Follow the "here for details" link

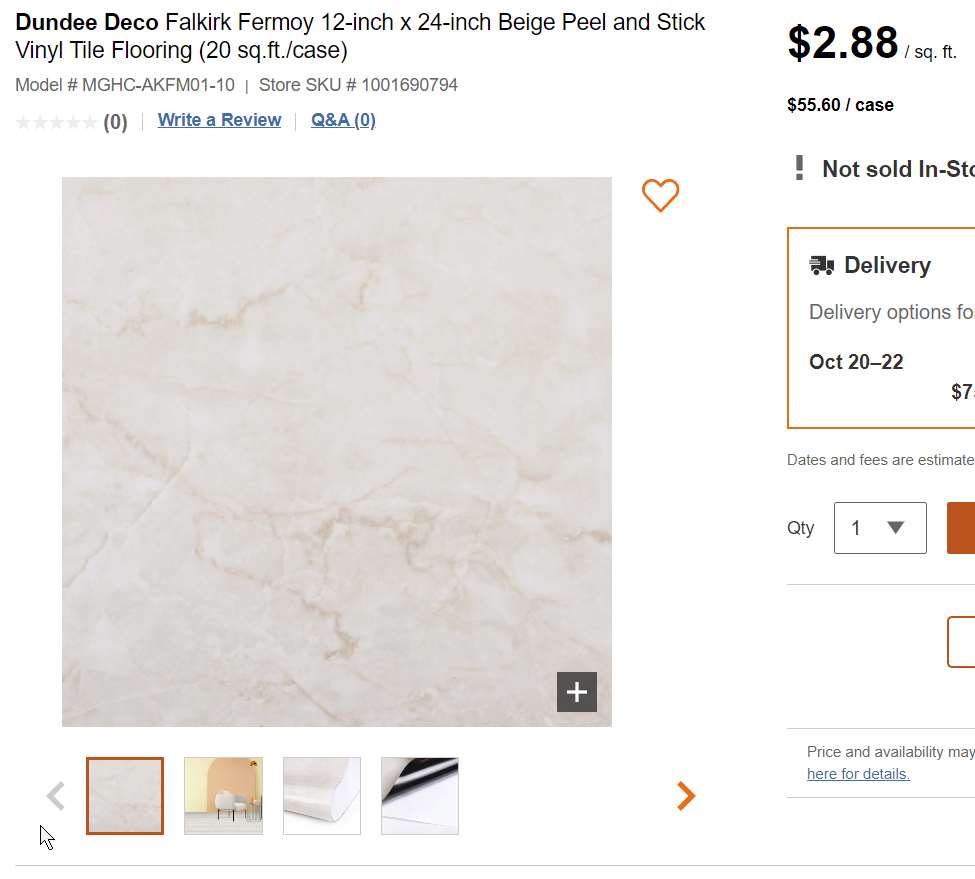(858, 774)
